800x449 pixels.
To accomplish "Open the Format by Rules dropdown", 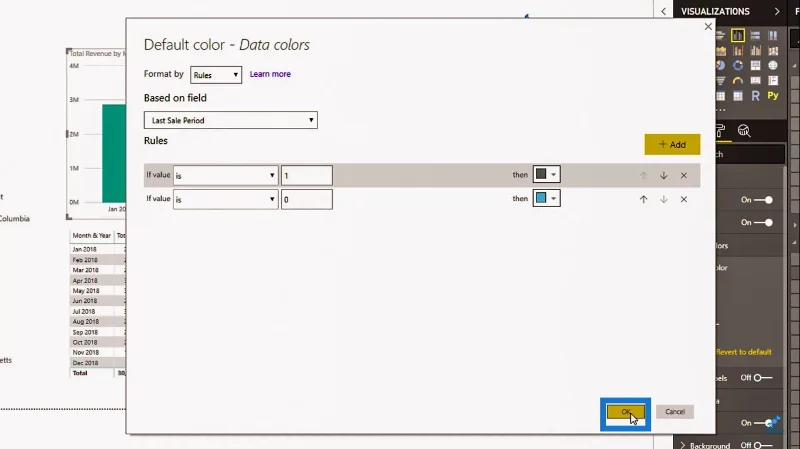I will tap(216, 75).
